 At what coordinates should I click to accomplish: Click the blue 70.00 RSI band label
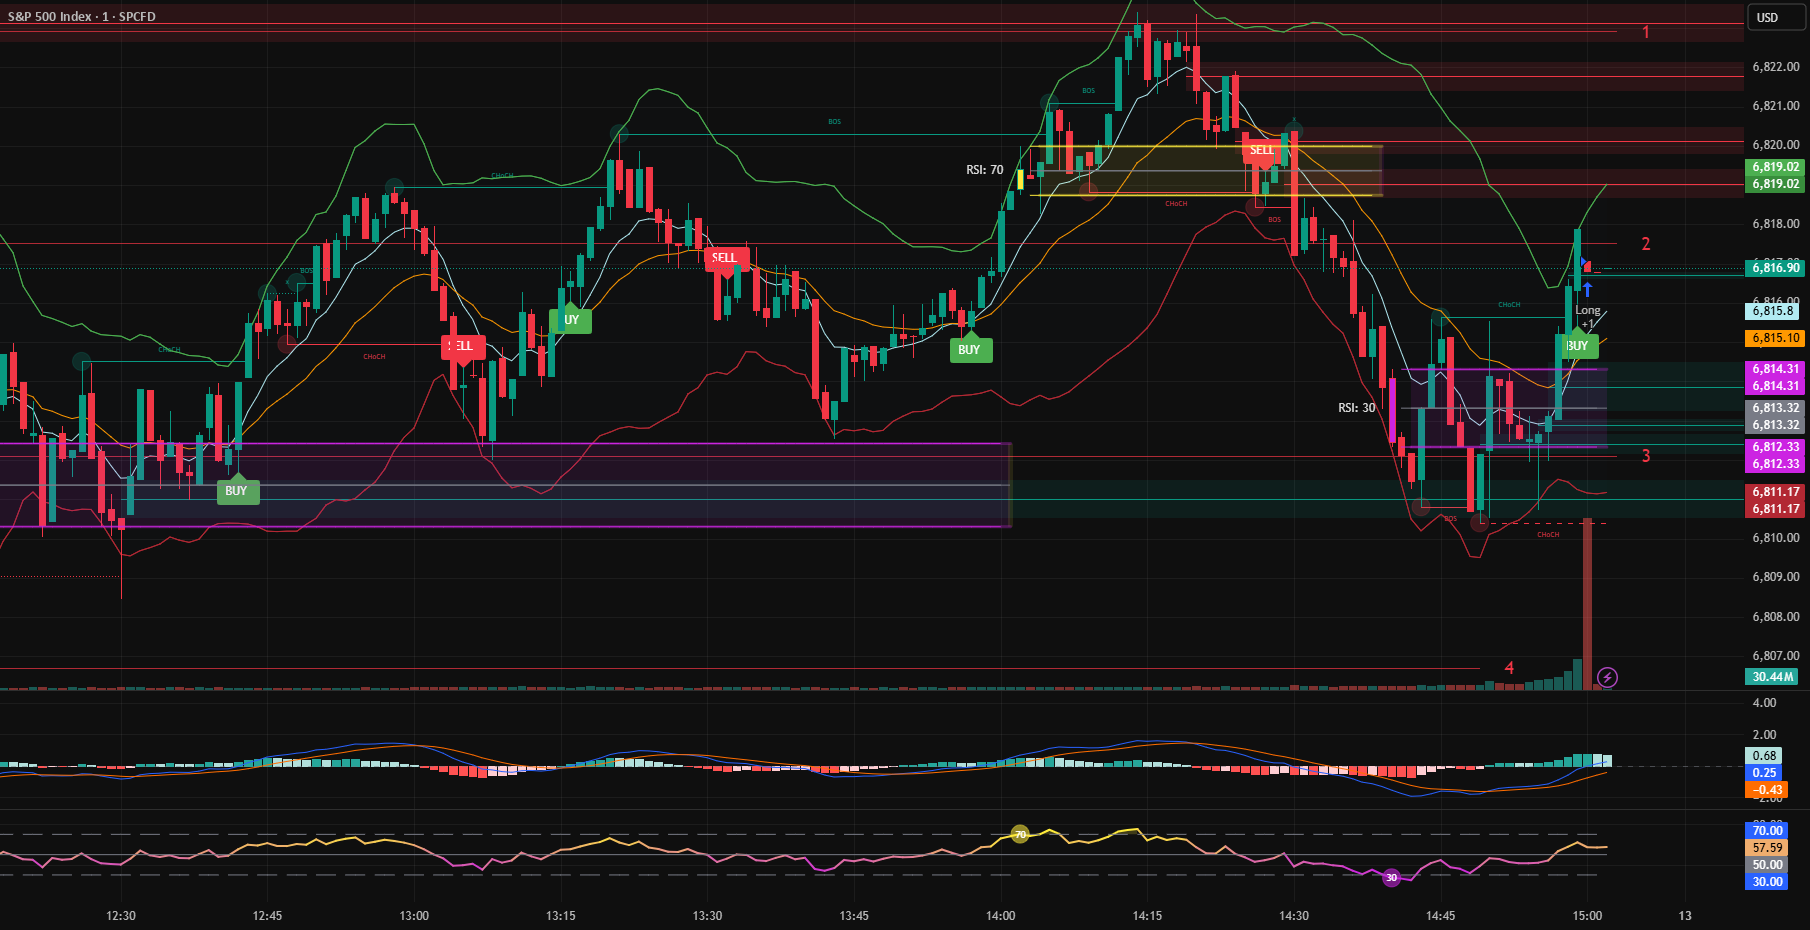1767,831
